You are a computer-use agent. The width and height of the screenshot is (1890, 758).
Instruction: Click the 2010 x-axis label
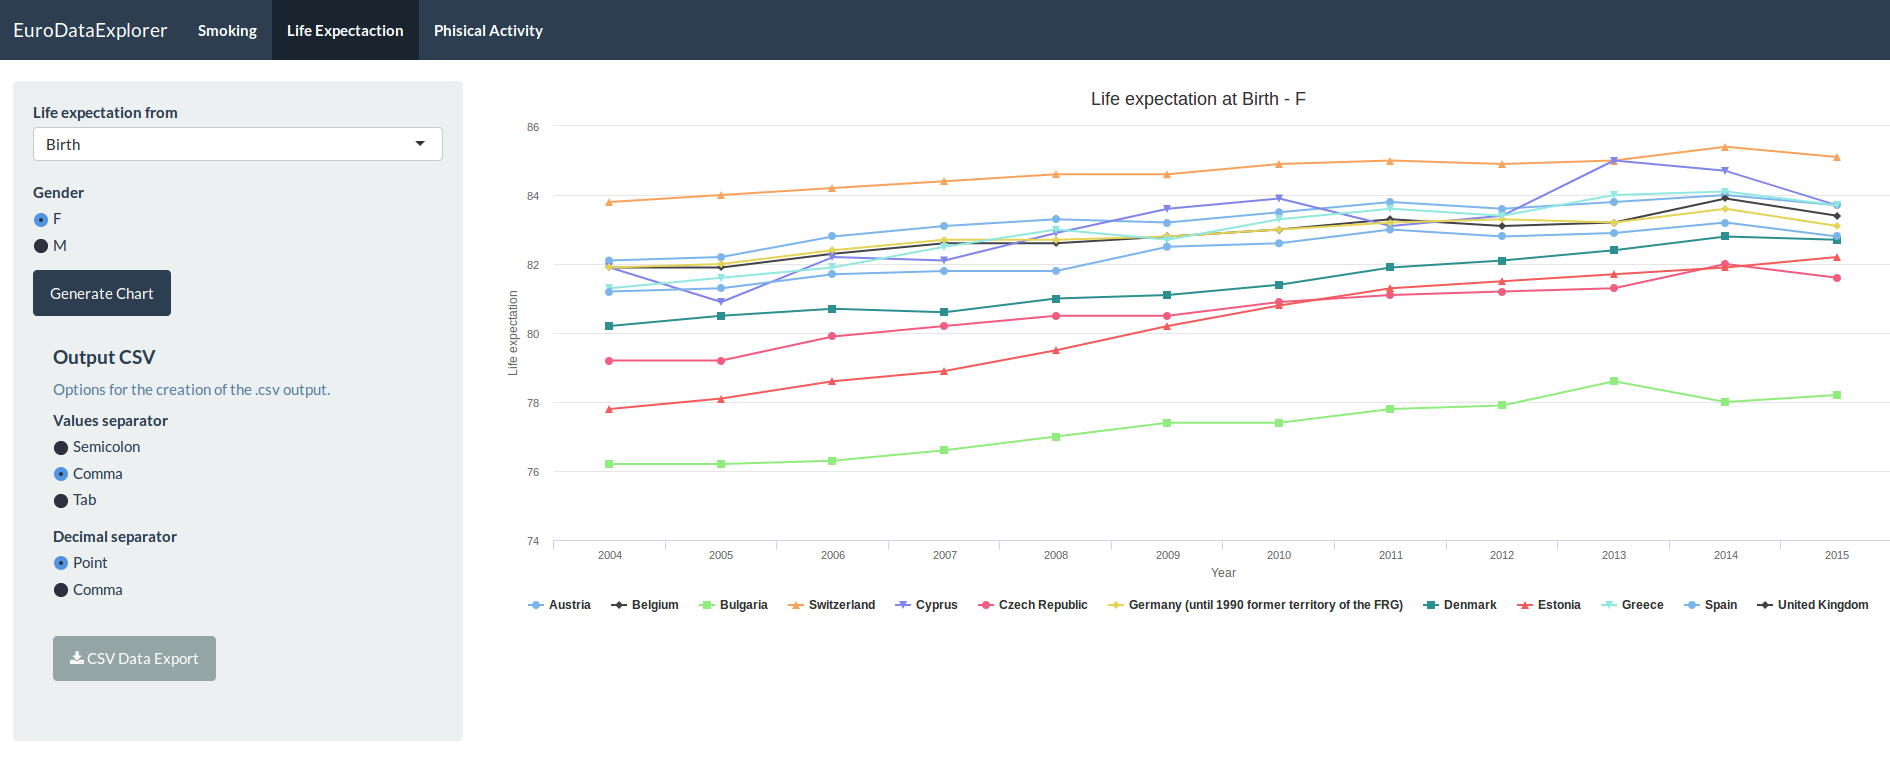point(1279,555)
